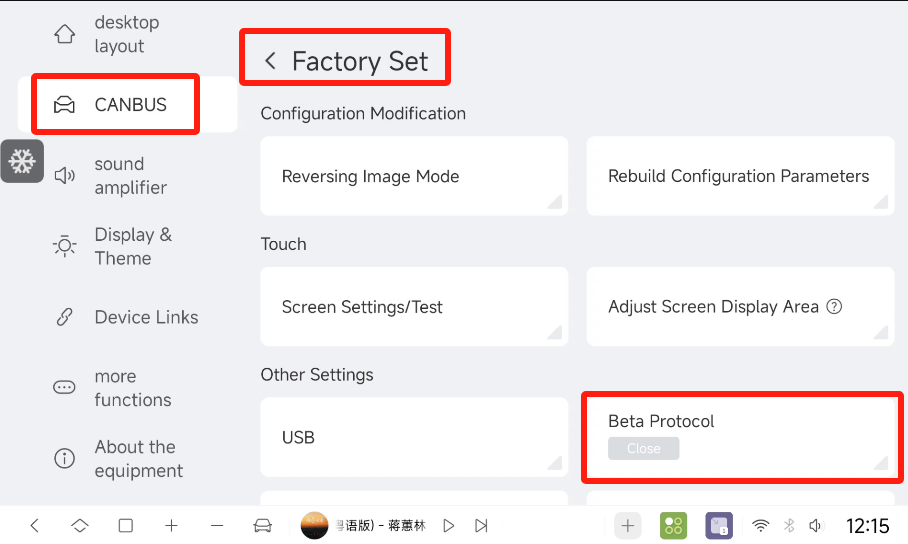The width and height of the screenshot is (908, 544).
Task: Toggle the Beta Protocol Close switch
Action: 643,448
